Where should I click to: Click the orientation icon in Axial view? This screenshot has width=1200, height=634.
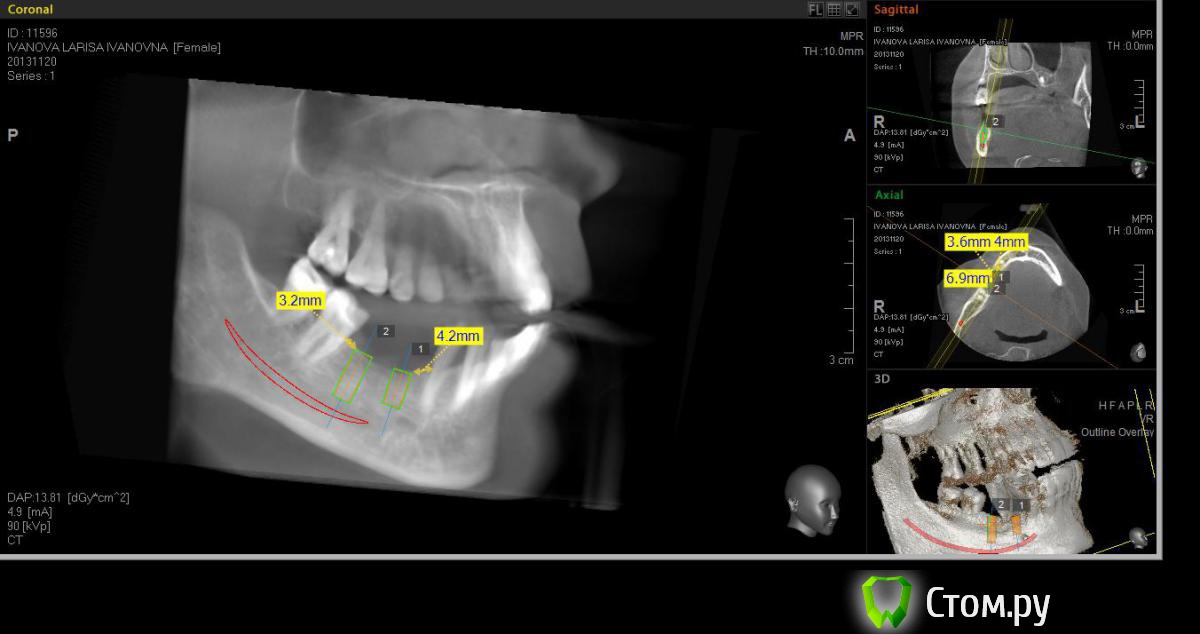[x=1138, y=352]
